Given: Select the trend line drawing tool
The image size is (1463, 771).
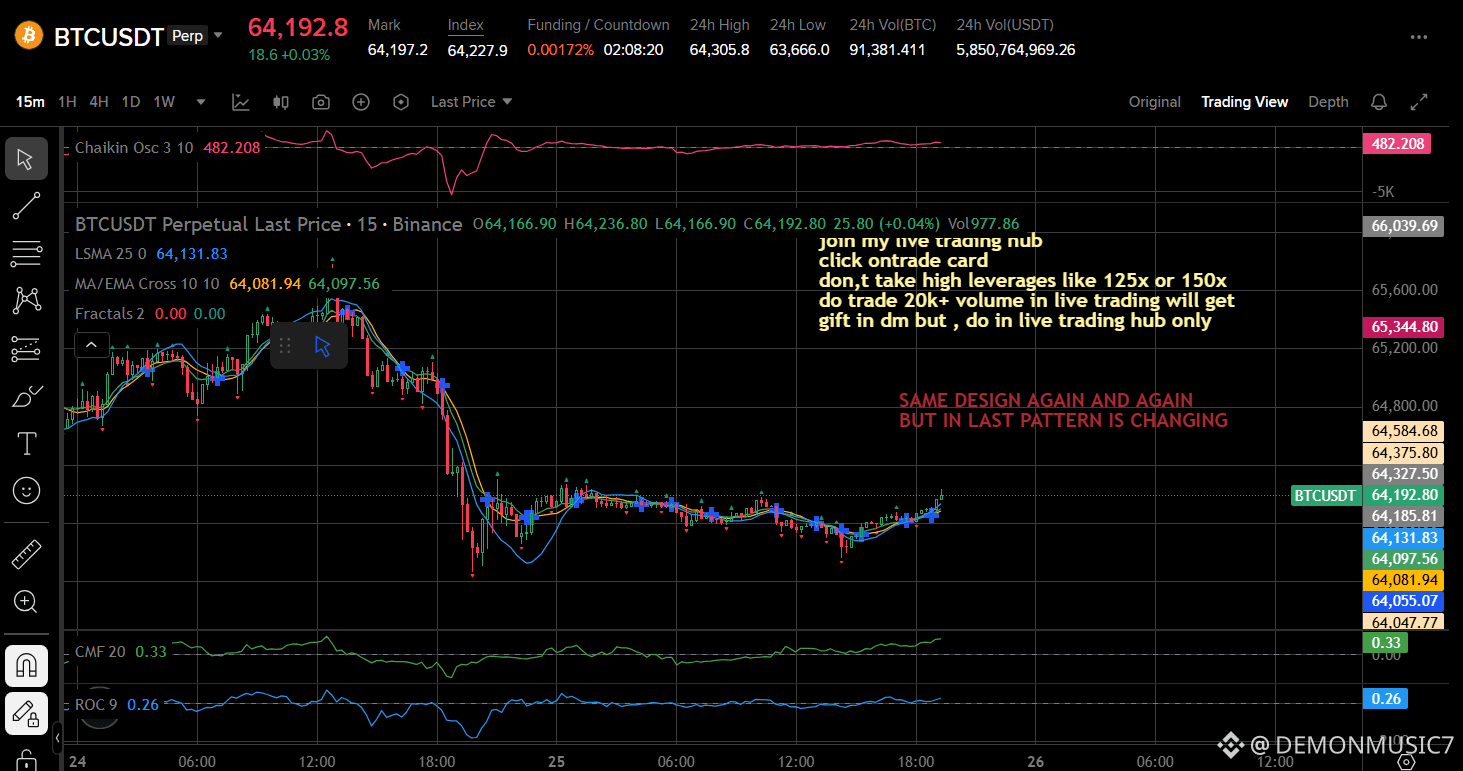Looking at the screenshot, I should [x=26, y=206].
